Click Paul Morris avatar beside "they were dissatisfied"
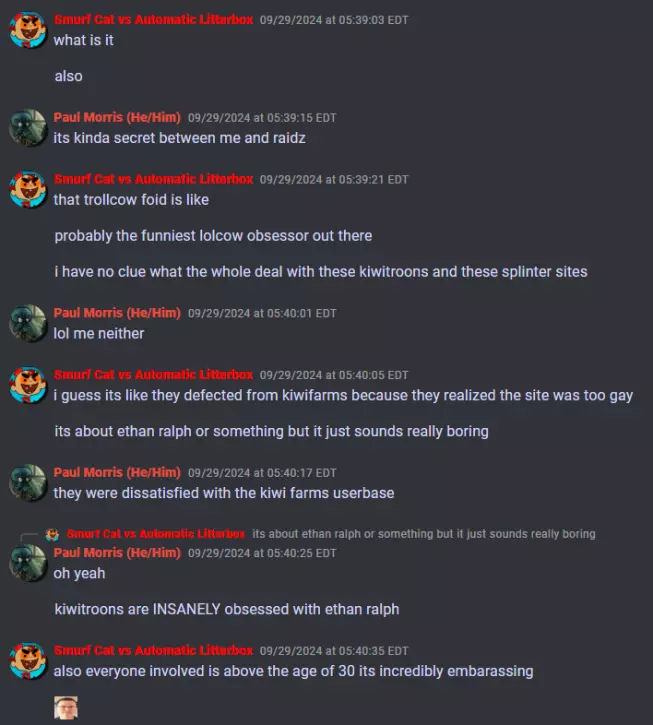The image size is (653, 725). coord(28,483)
